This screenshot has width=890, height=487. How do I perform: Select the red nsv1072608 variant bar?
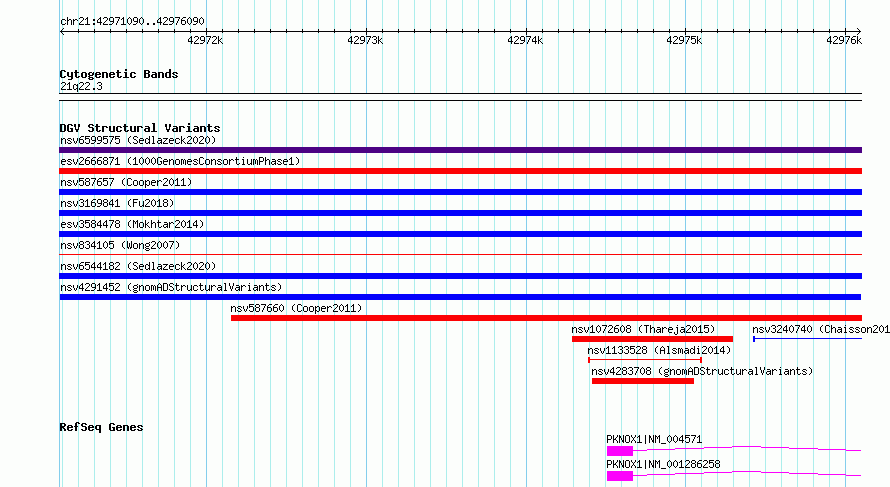pos(652,339)
